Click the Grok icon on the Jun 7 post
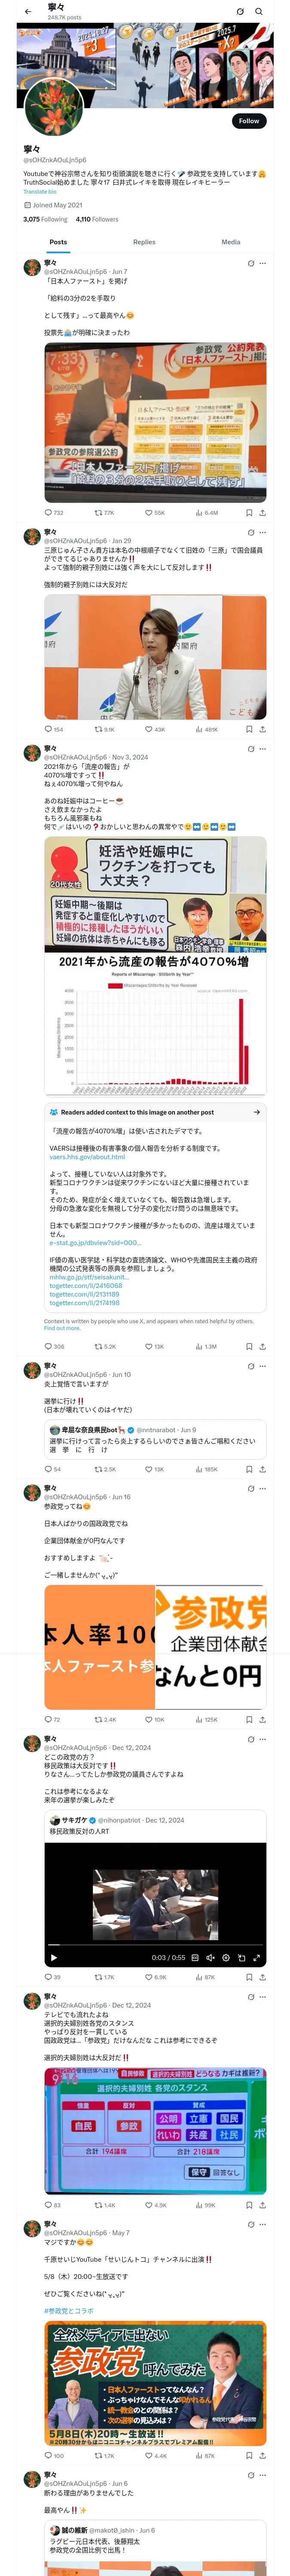Screen dimensions: 290x2576 (x=251, y=263)
